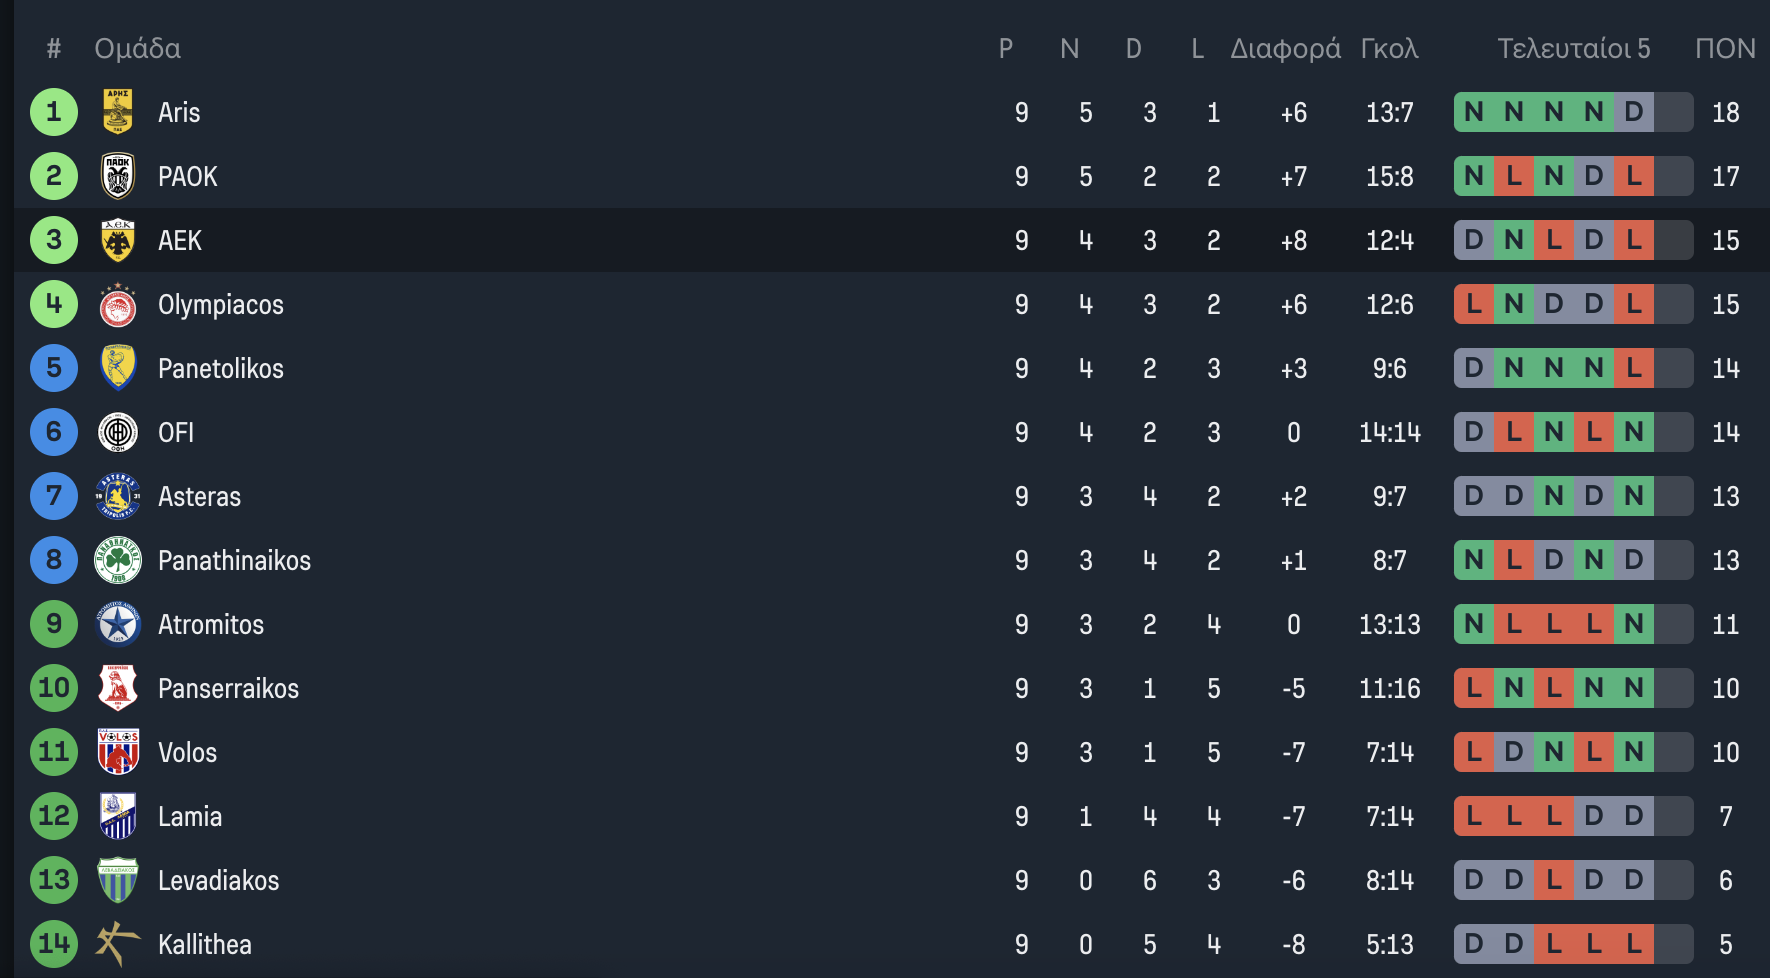Click the Τελευταίοι 5 column header
This screenshot has width=1770, height=978.
pyautogui.click(x=1573, y=48)
